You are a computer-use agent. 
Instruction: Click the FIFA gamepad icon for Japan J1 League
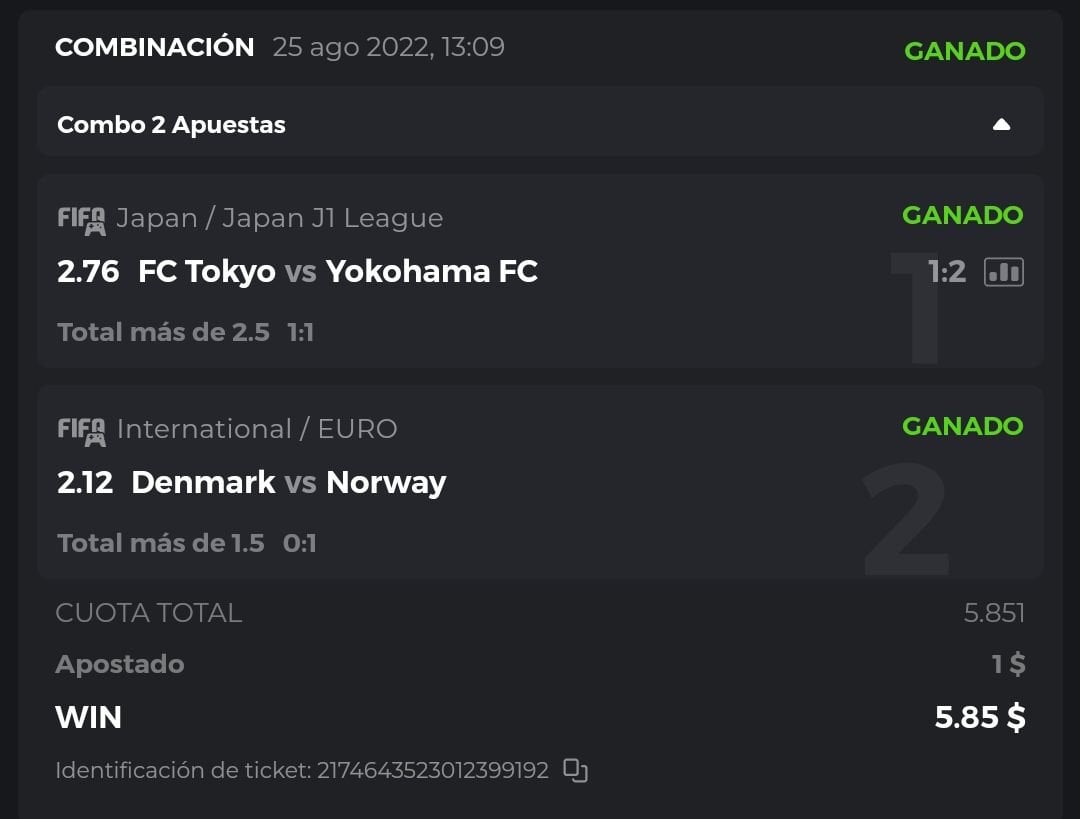click(81, 219)
